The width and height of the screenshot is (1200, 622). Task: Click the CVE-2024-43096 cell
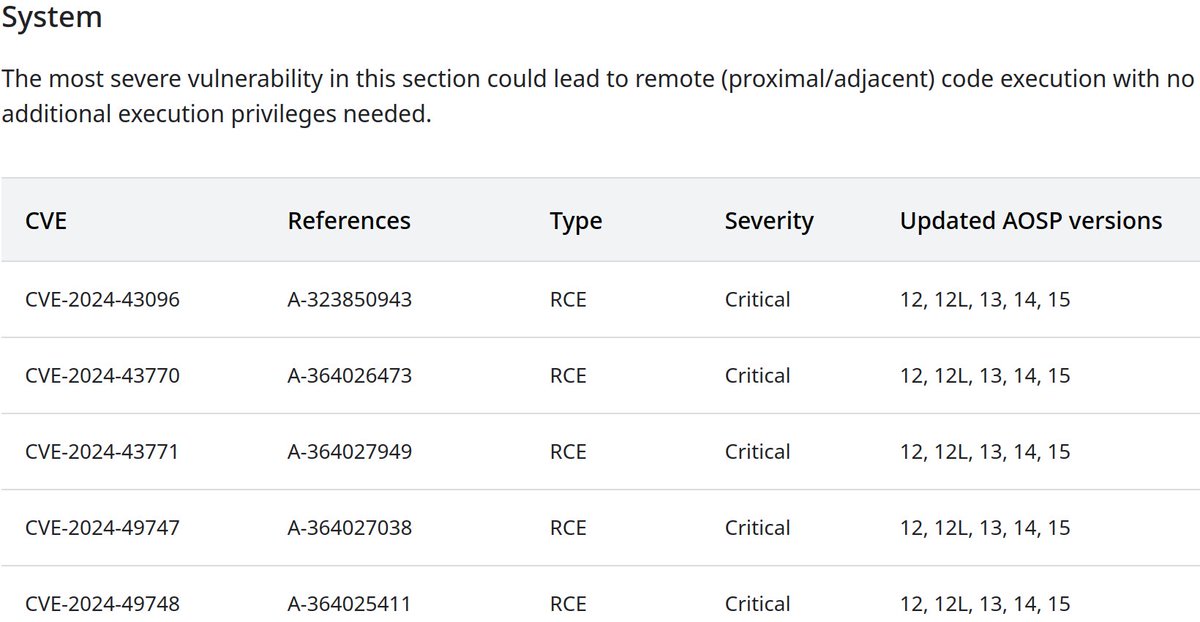(x=102, y=299)
